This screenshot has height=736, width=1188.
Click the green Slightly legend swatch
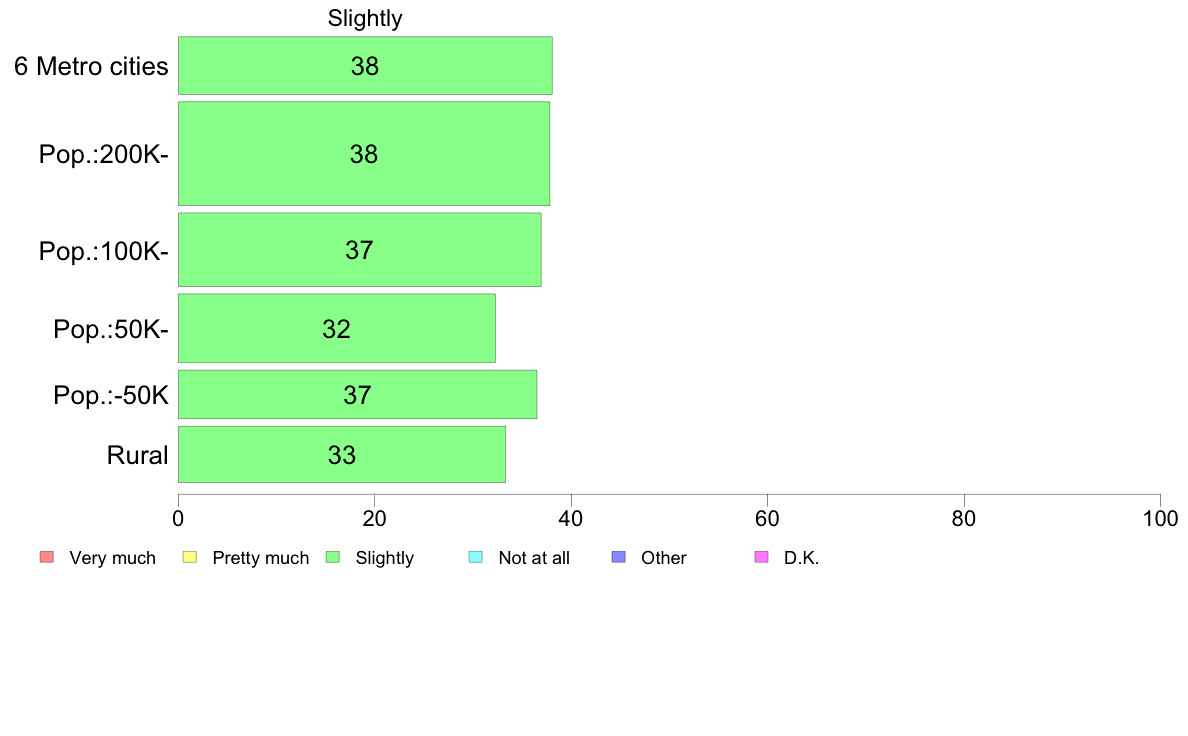(333, 557)
